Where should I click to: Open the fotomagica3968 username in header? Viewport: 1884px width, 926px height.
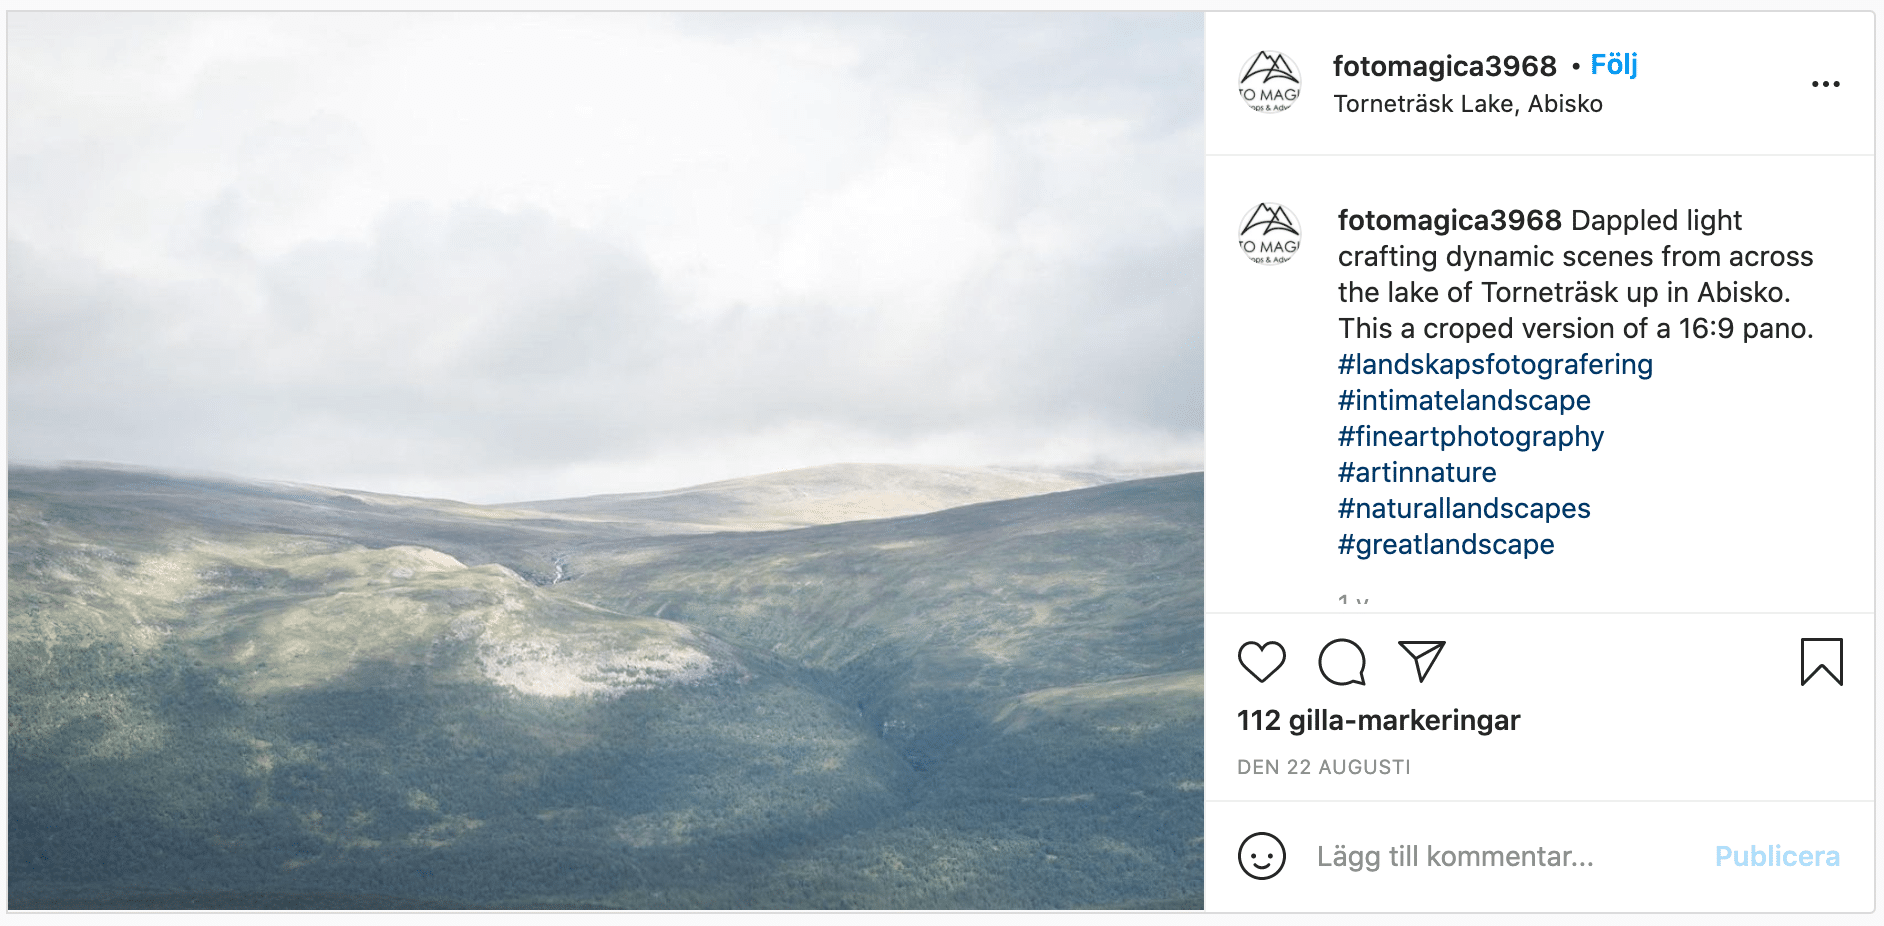[1444, 66]
